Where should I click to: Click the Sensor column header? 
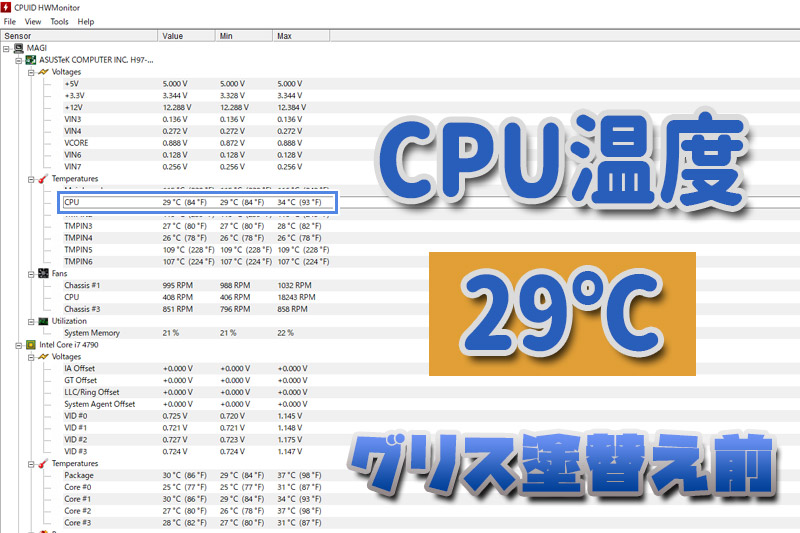tap(79, 36)
